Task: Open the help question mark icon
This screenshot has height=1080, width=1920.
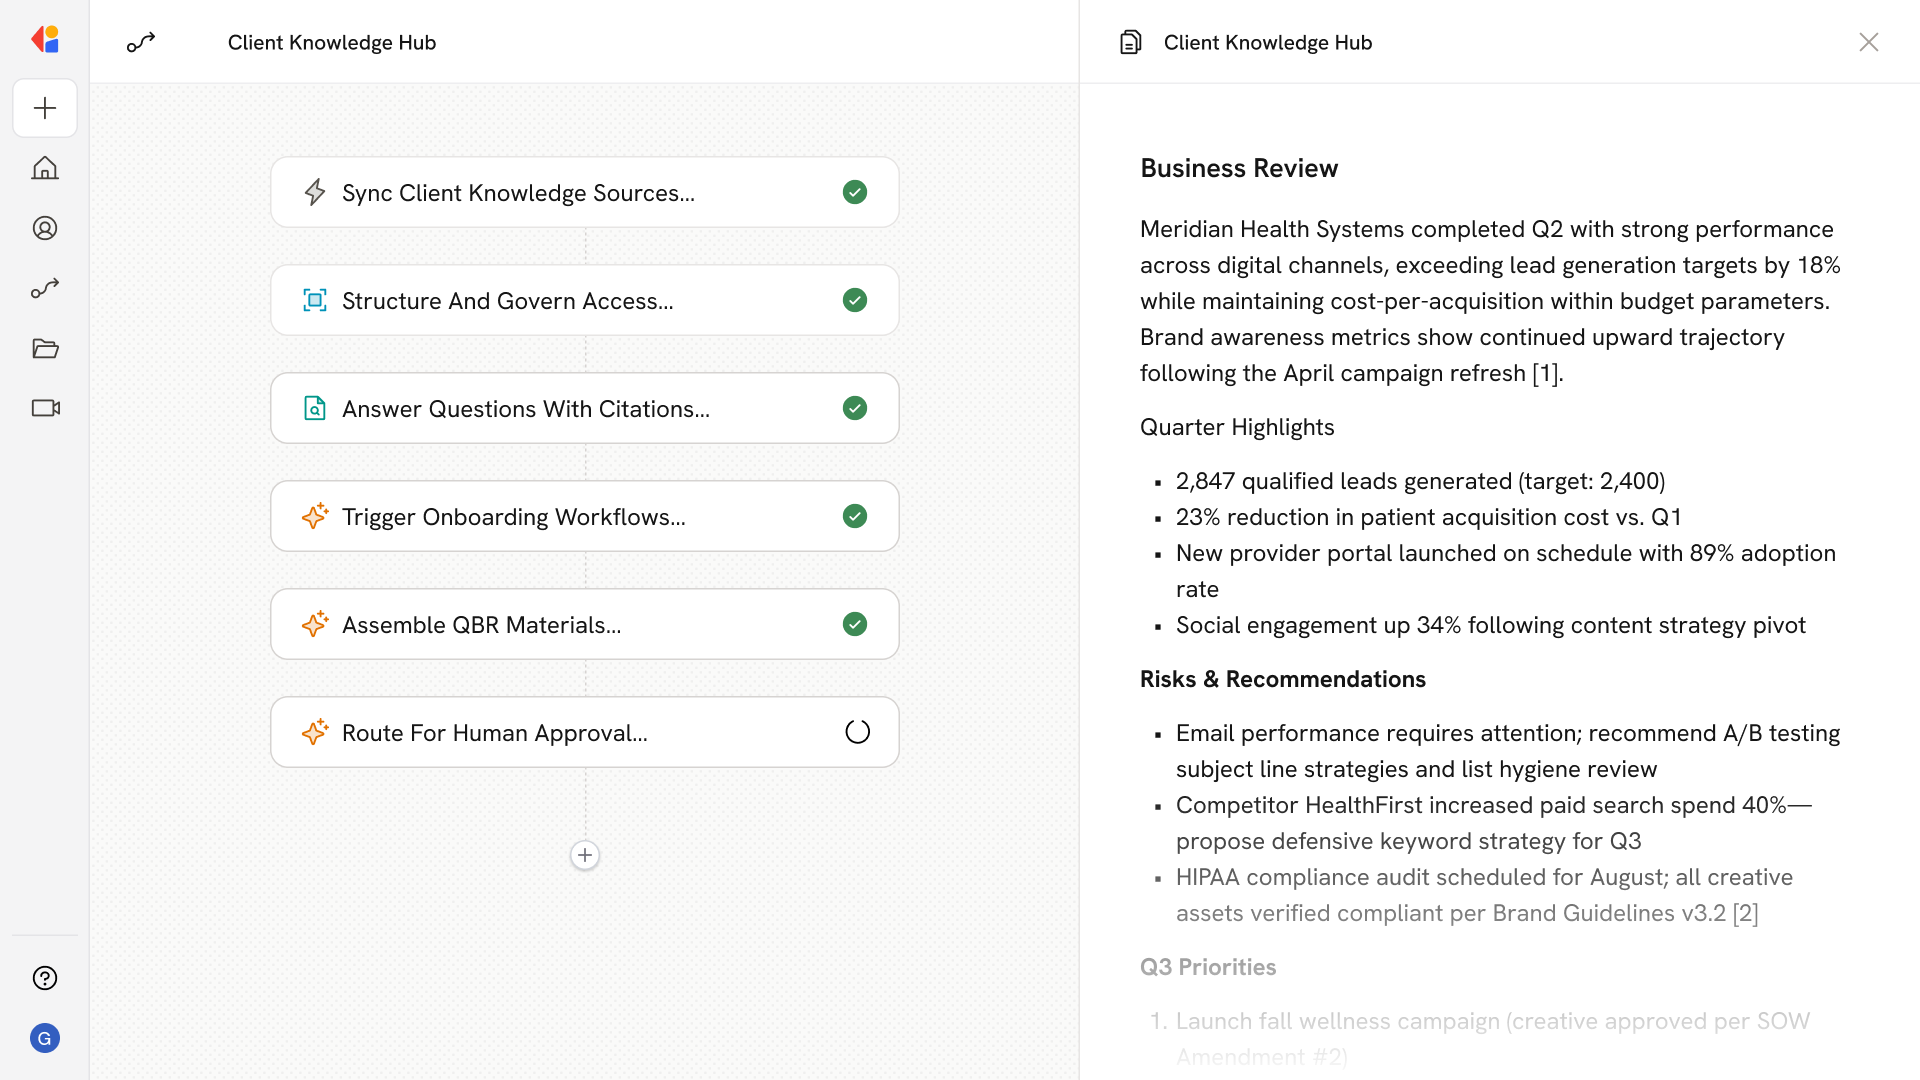Action: coord(45,978)
